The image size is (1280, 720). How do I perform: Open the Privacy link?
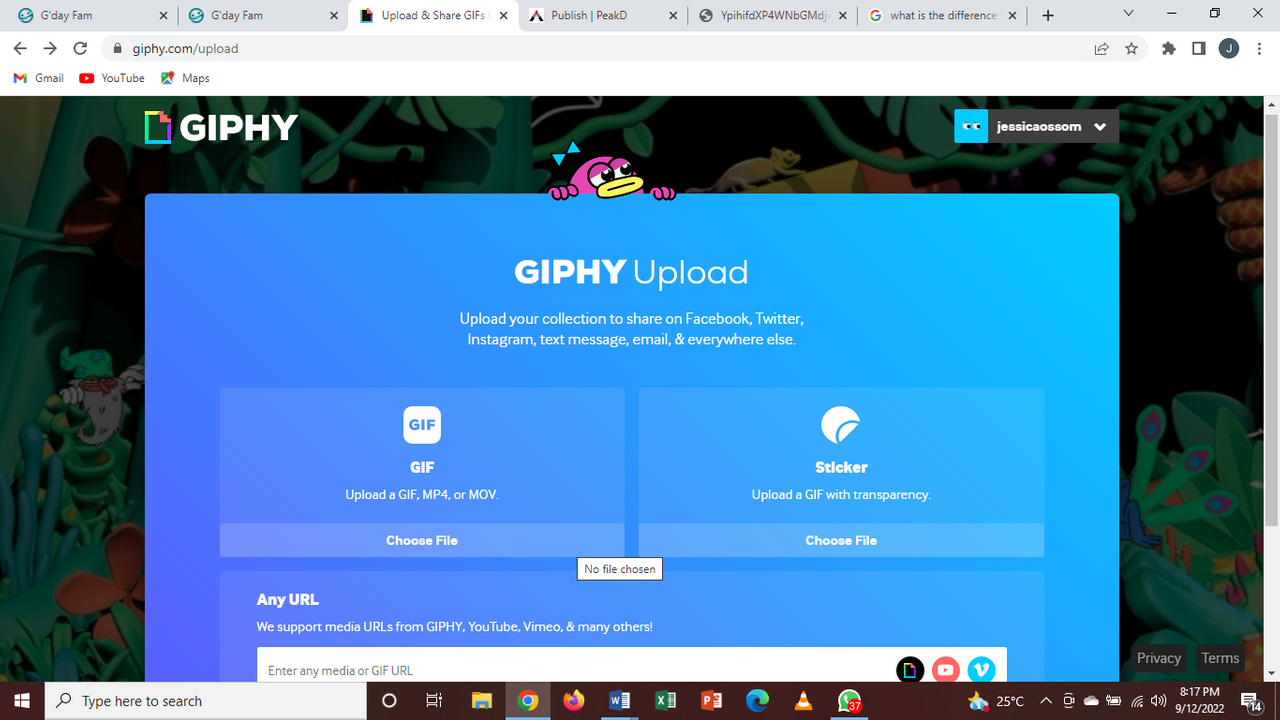(x=1159, y=658)
